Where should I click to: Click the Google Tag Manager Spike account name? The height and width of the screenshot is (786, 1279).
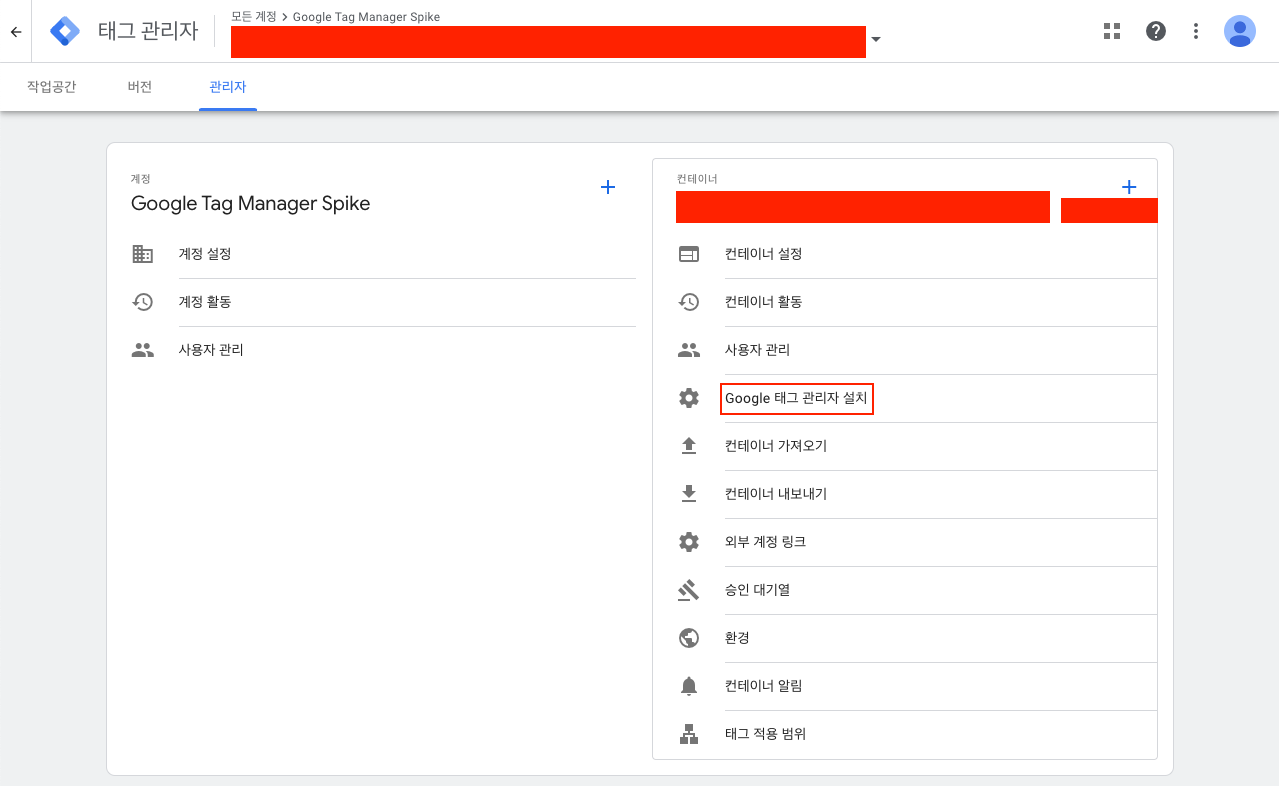pyautogui.click(x=251, y=204)
